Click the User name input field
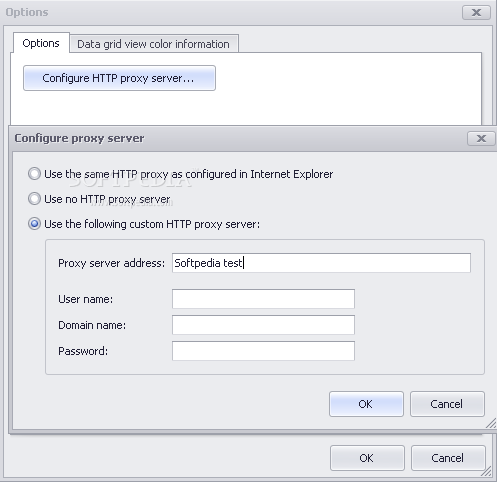Viewport: 497px width, 482px height. click(x=263, y=299)
